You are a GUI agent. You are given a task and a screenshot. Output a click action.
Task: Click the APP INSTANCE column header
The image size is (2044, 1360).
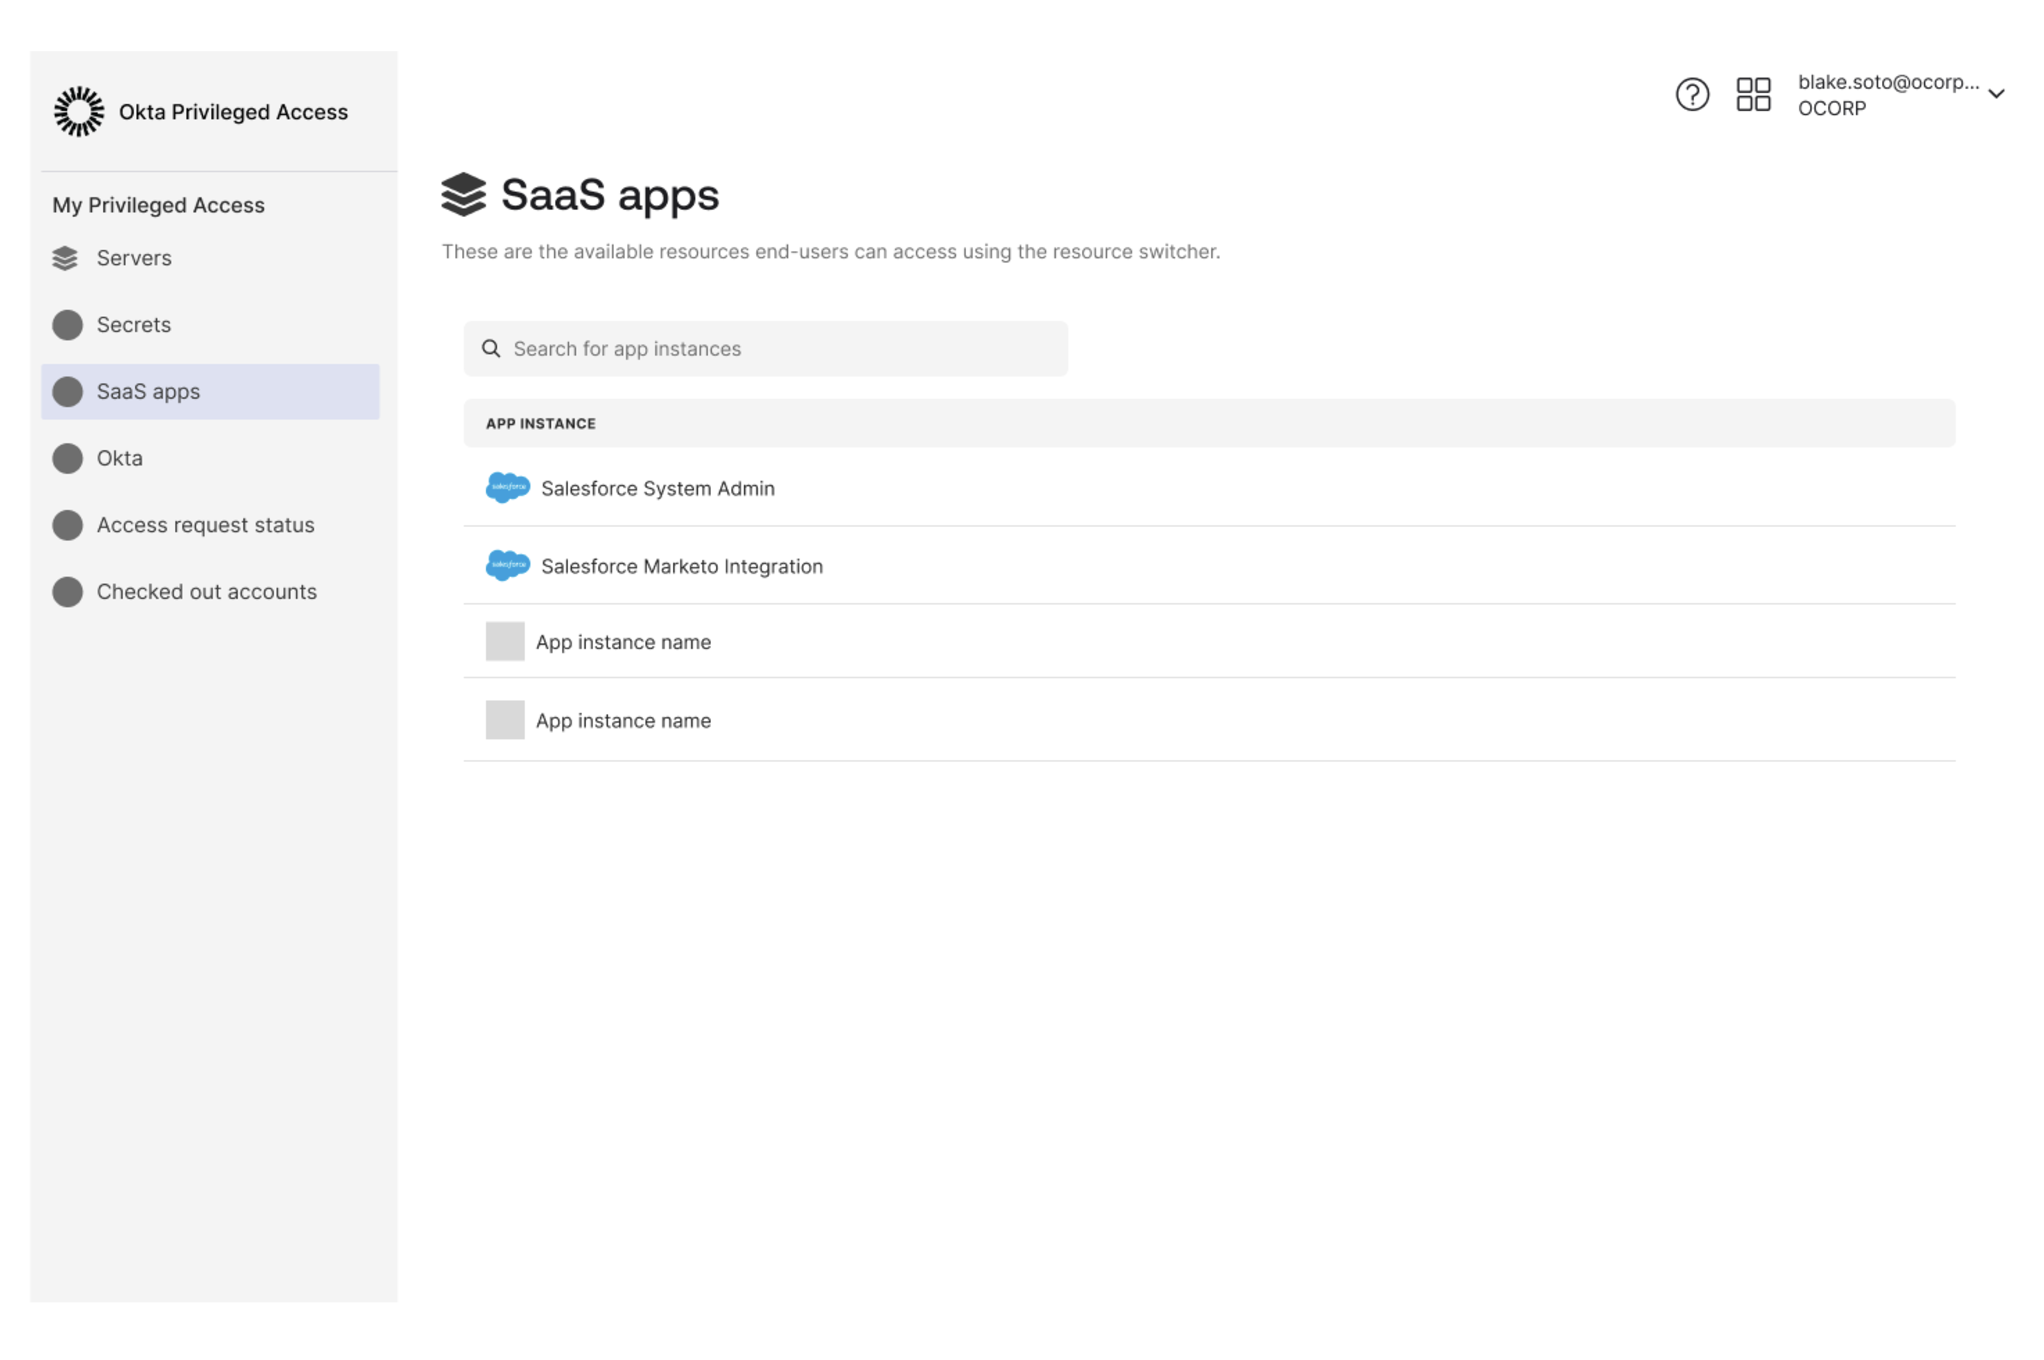click(540, 423)
